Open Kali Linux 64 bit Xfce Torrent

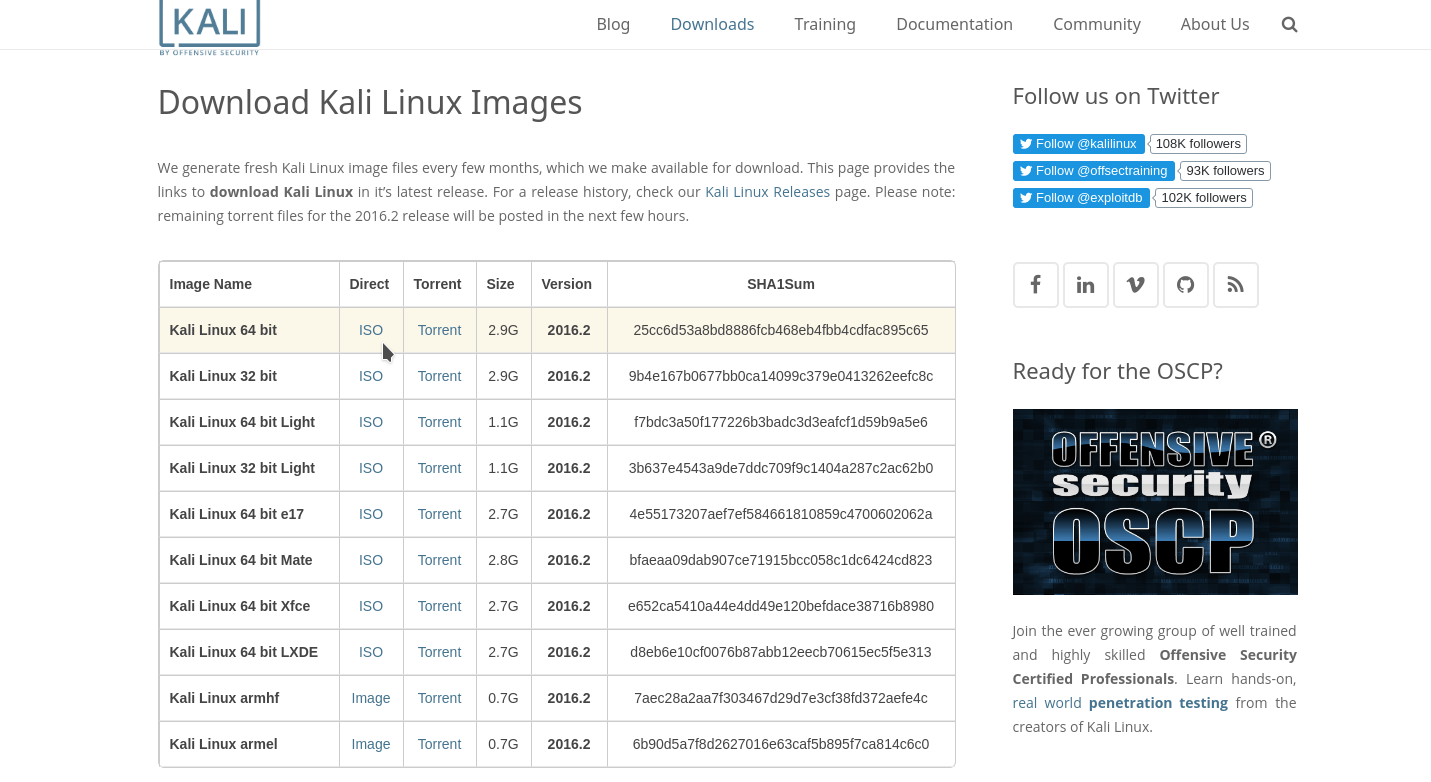[x=439, y=606]
